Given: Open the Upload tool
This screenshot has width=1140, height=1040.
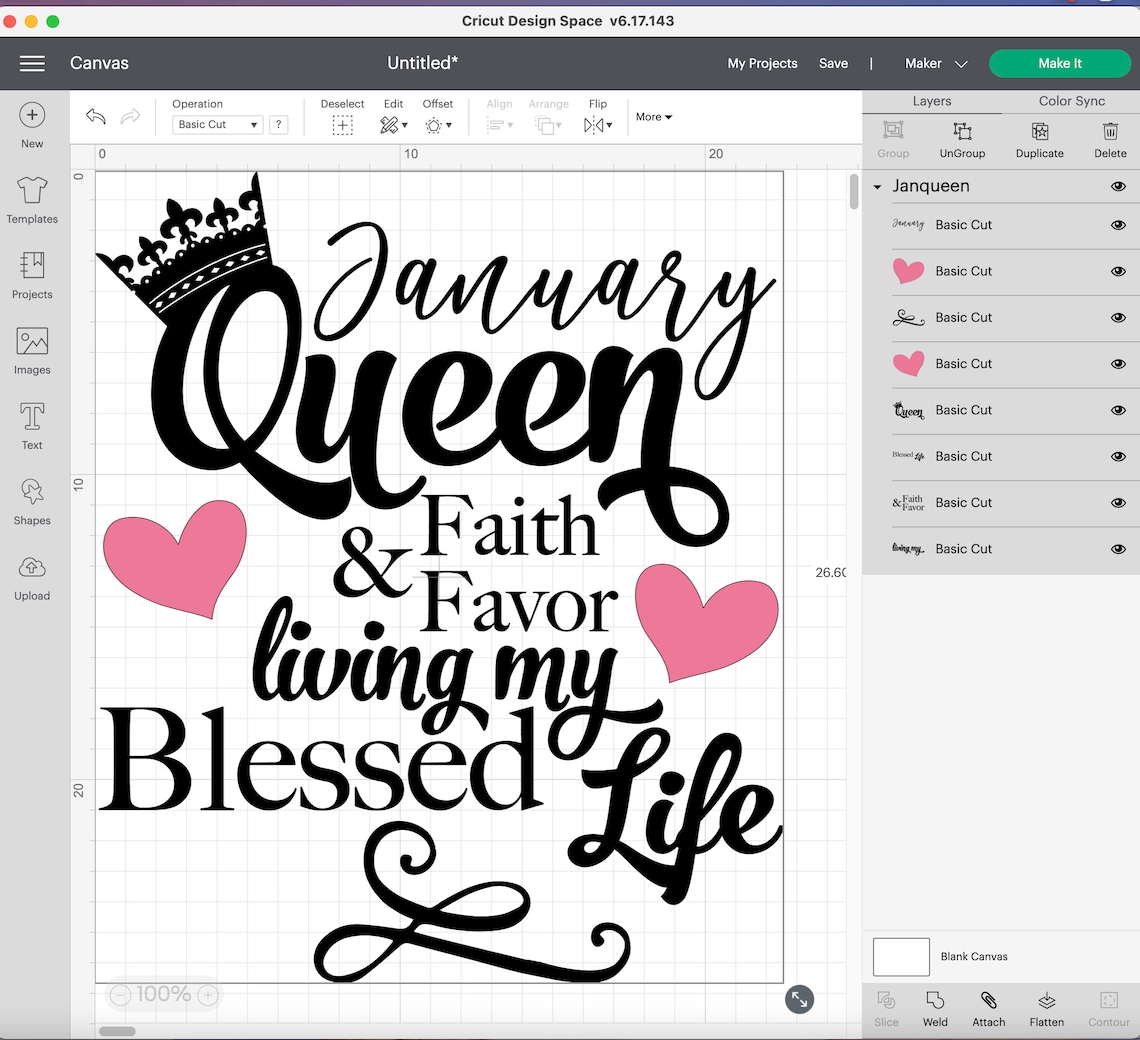Looking at the screenshot, I should click(x=31, y=576).
